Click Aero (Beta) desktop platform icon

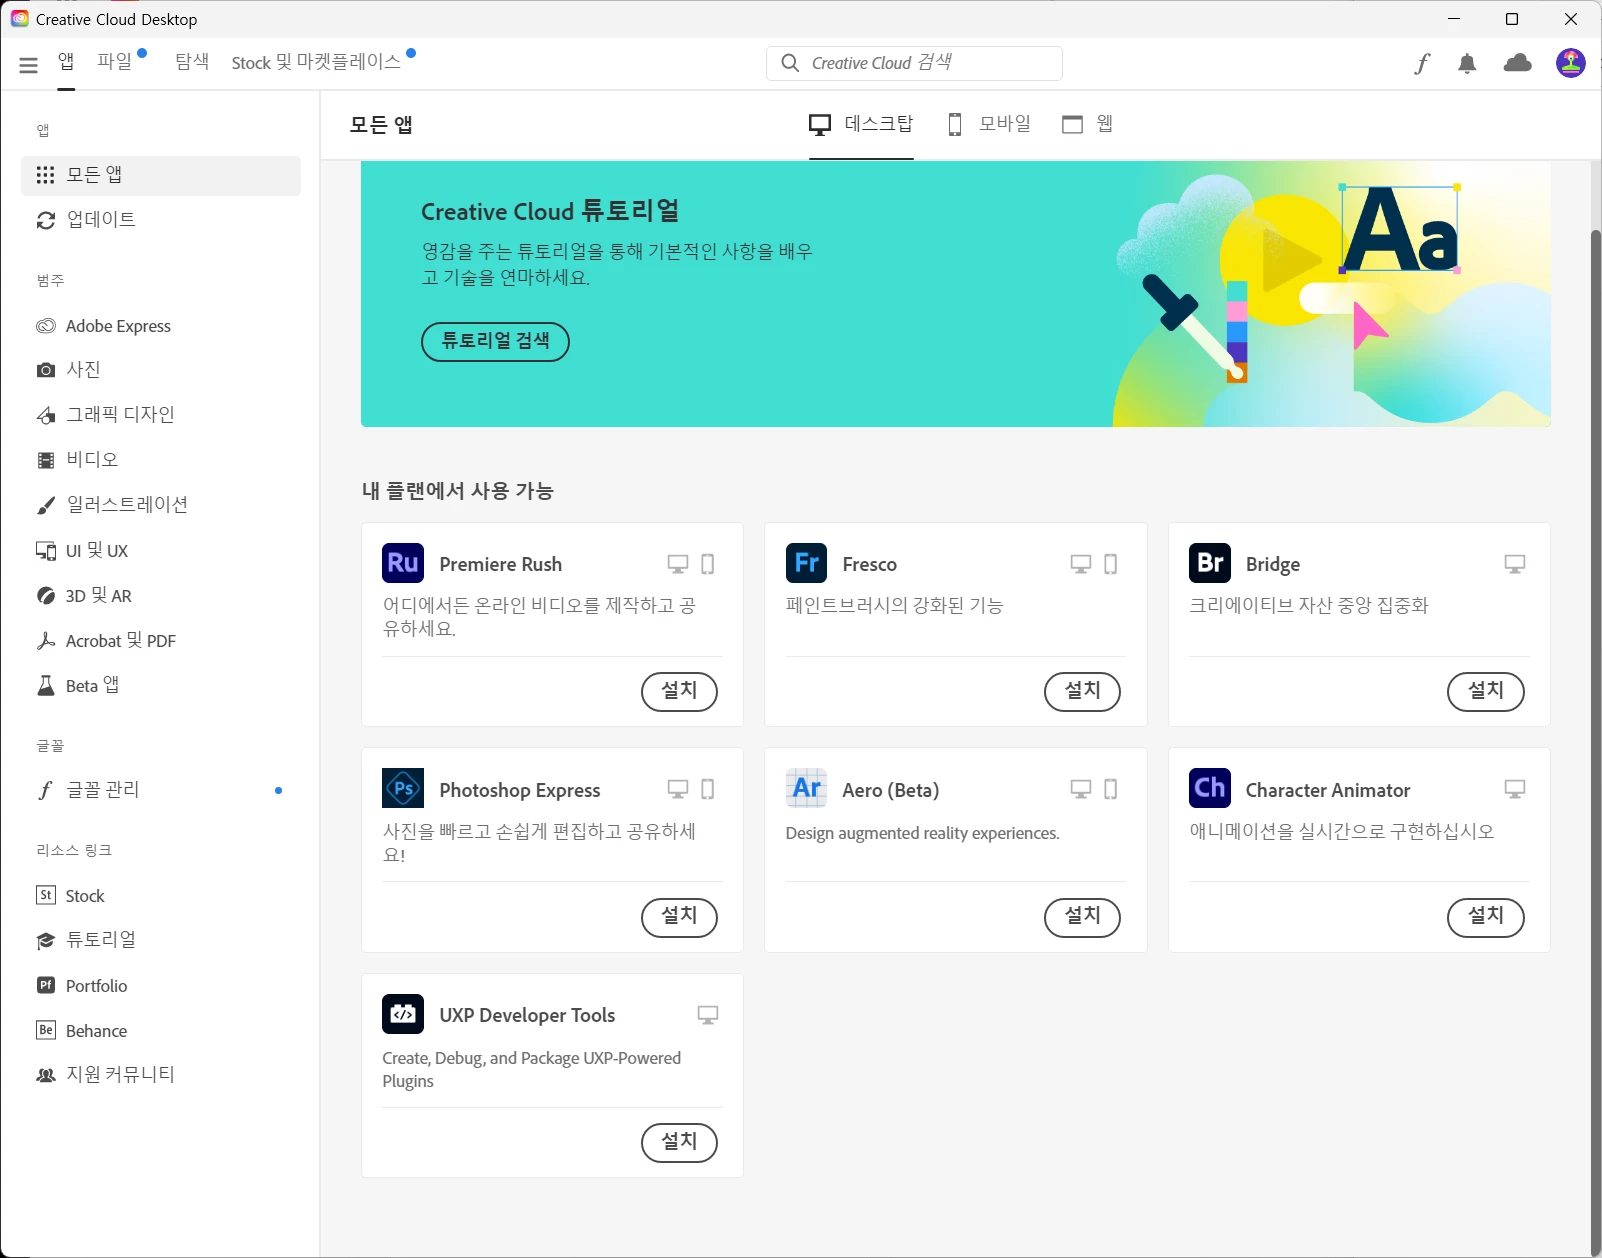click(1081, 790)
